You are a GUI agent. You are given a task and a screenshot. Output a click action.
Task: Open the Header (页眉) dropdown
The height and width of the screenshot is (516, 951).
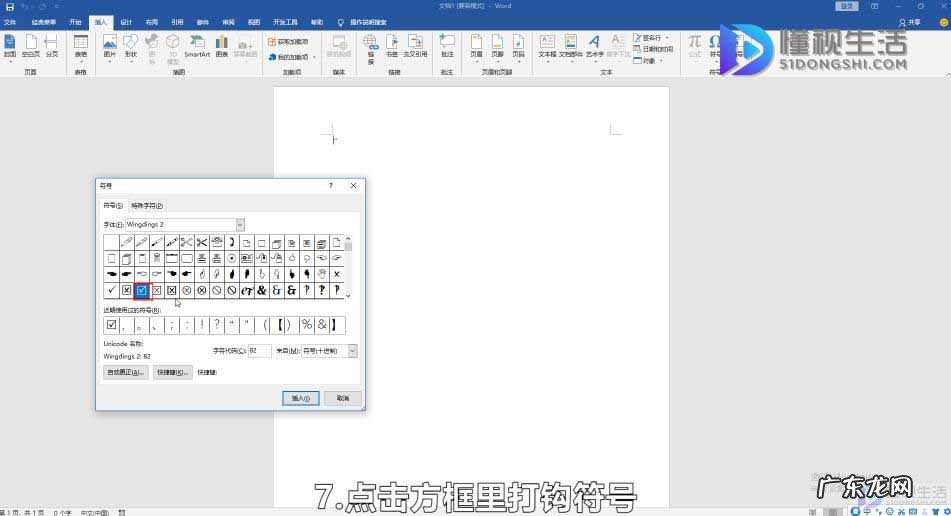click(x=476, y=47)
